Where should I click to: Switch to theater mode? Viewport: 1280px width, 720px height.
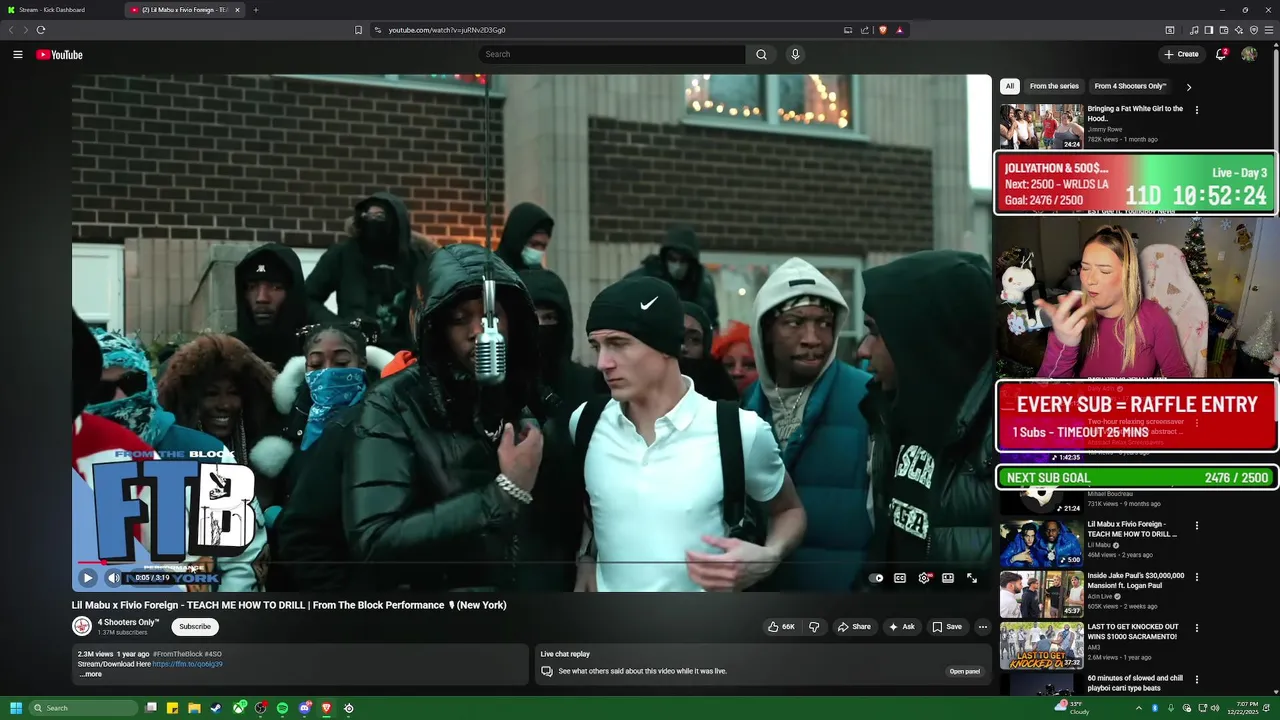[948, 578]
